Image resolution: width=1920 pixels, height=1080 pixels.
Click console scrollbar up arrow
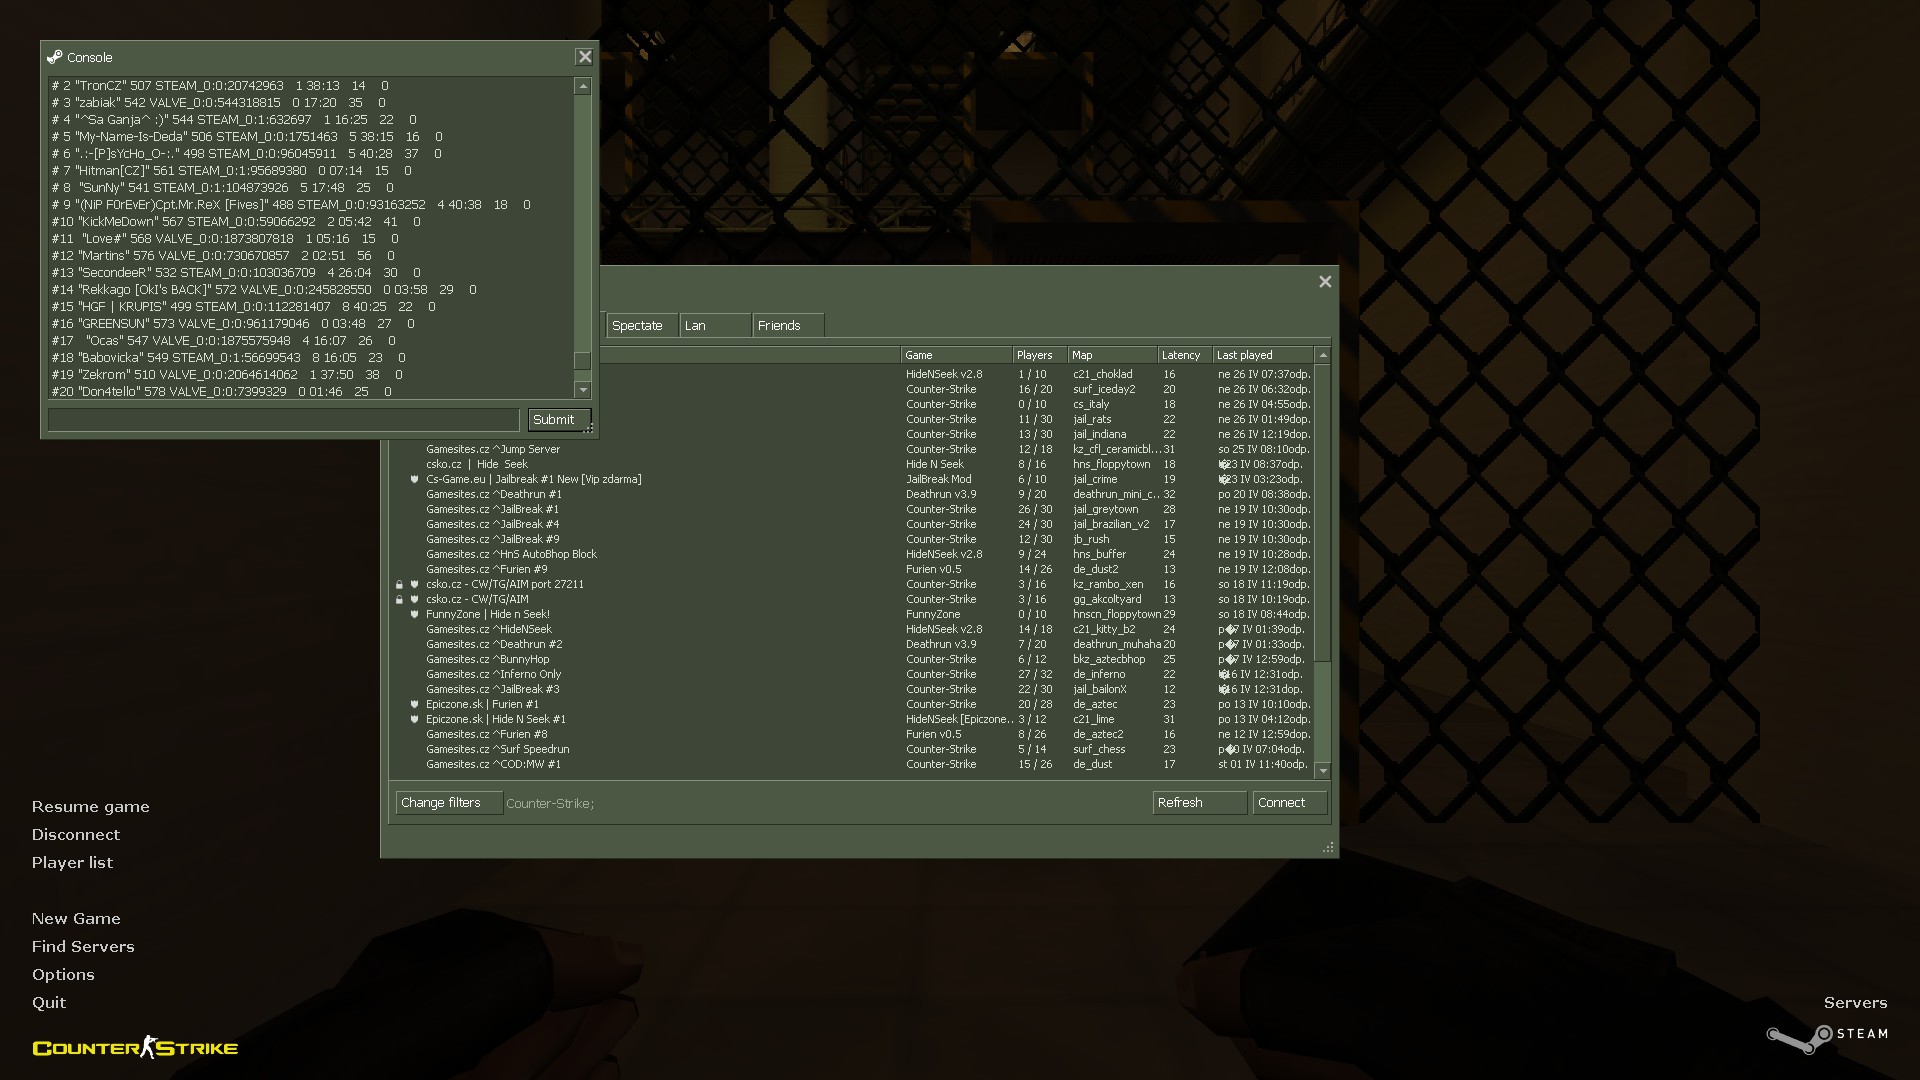pyautogui.click(x=583, y=87)
